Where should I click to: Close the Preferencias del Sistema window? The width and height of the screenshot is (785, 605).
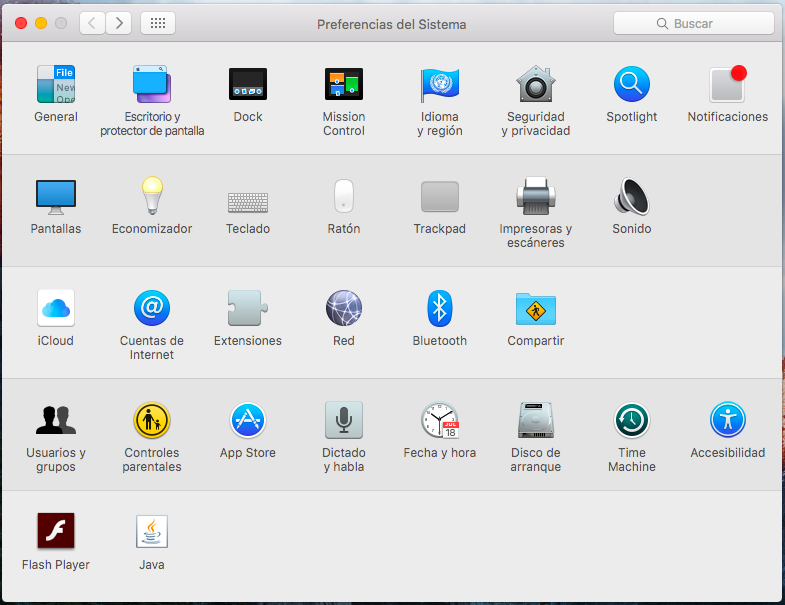click(21, 23)
